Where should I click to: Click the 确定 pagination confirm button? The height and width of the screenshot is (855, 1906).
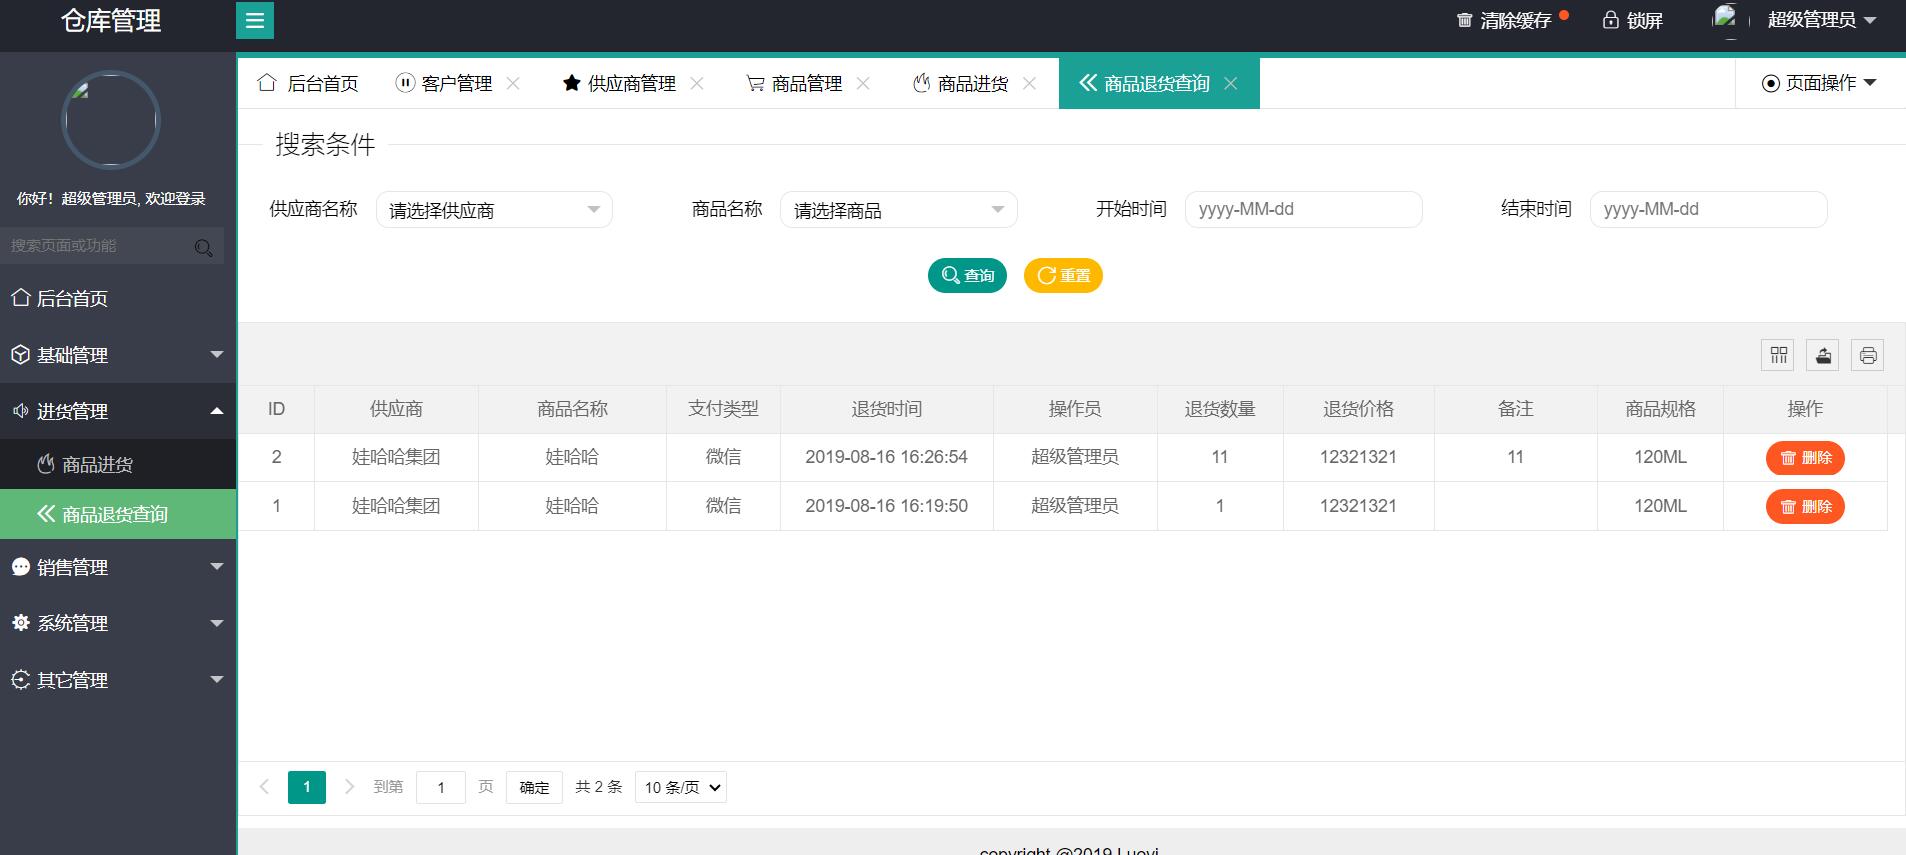click(x=534, y=788)
